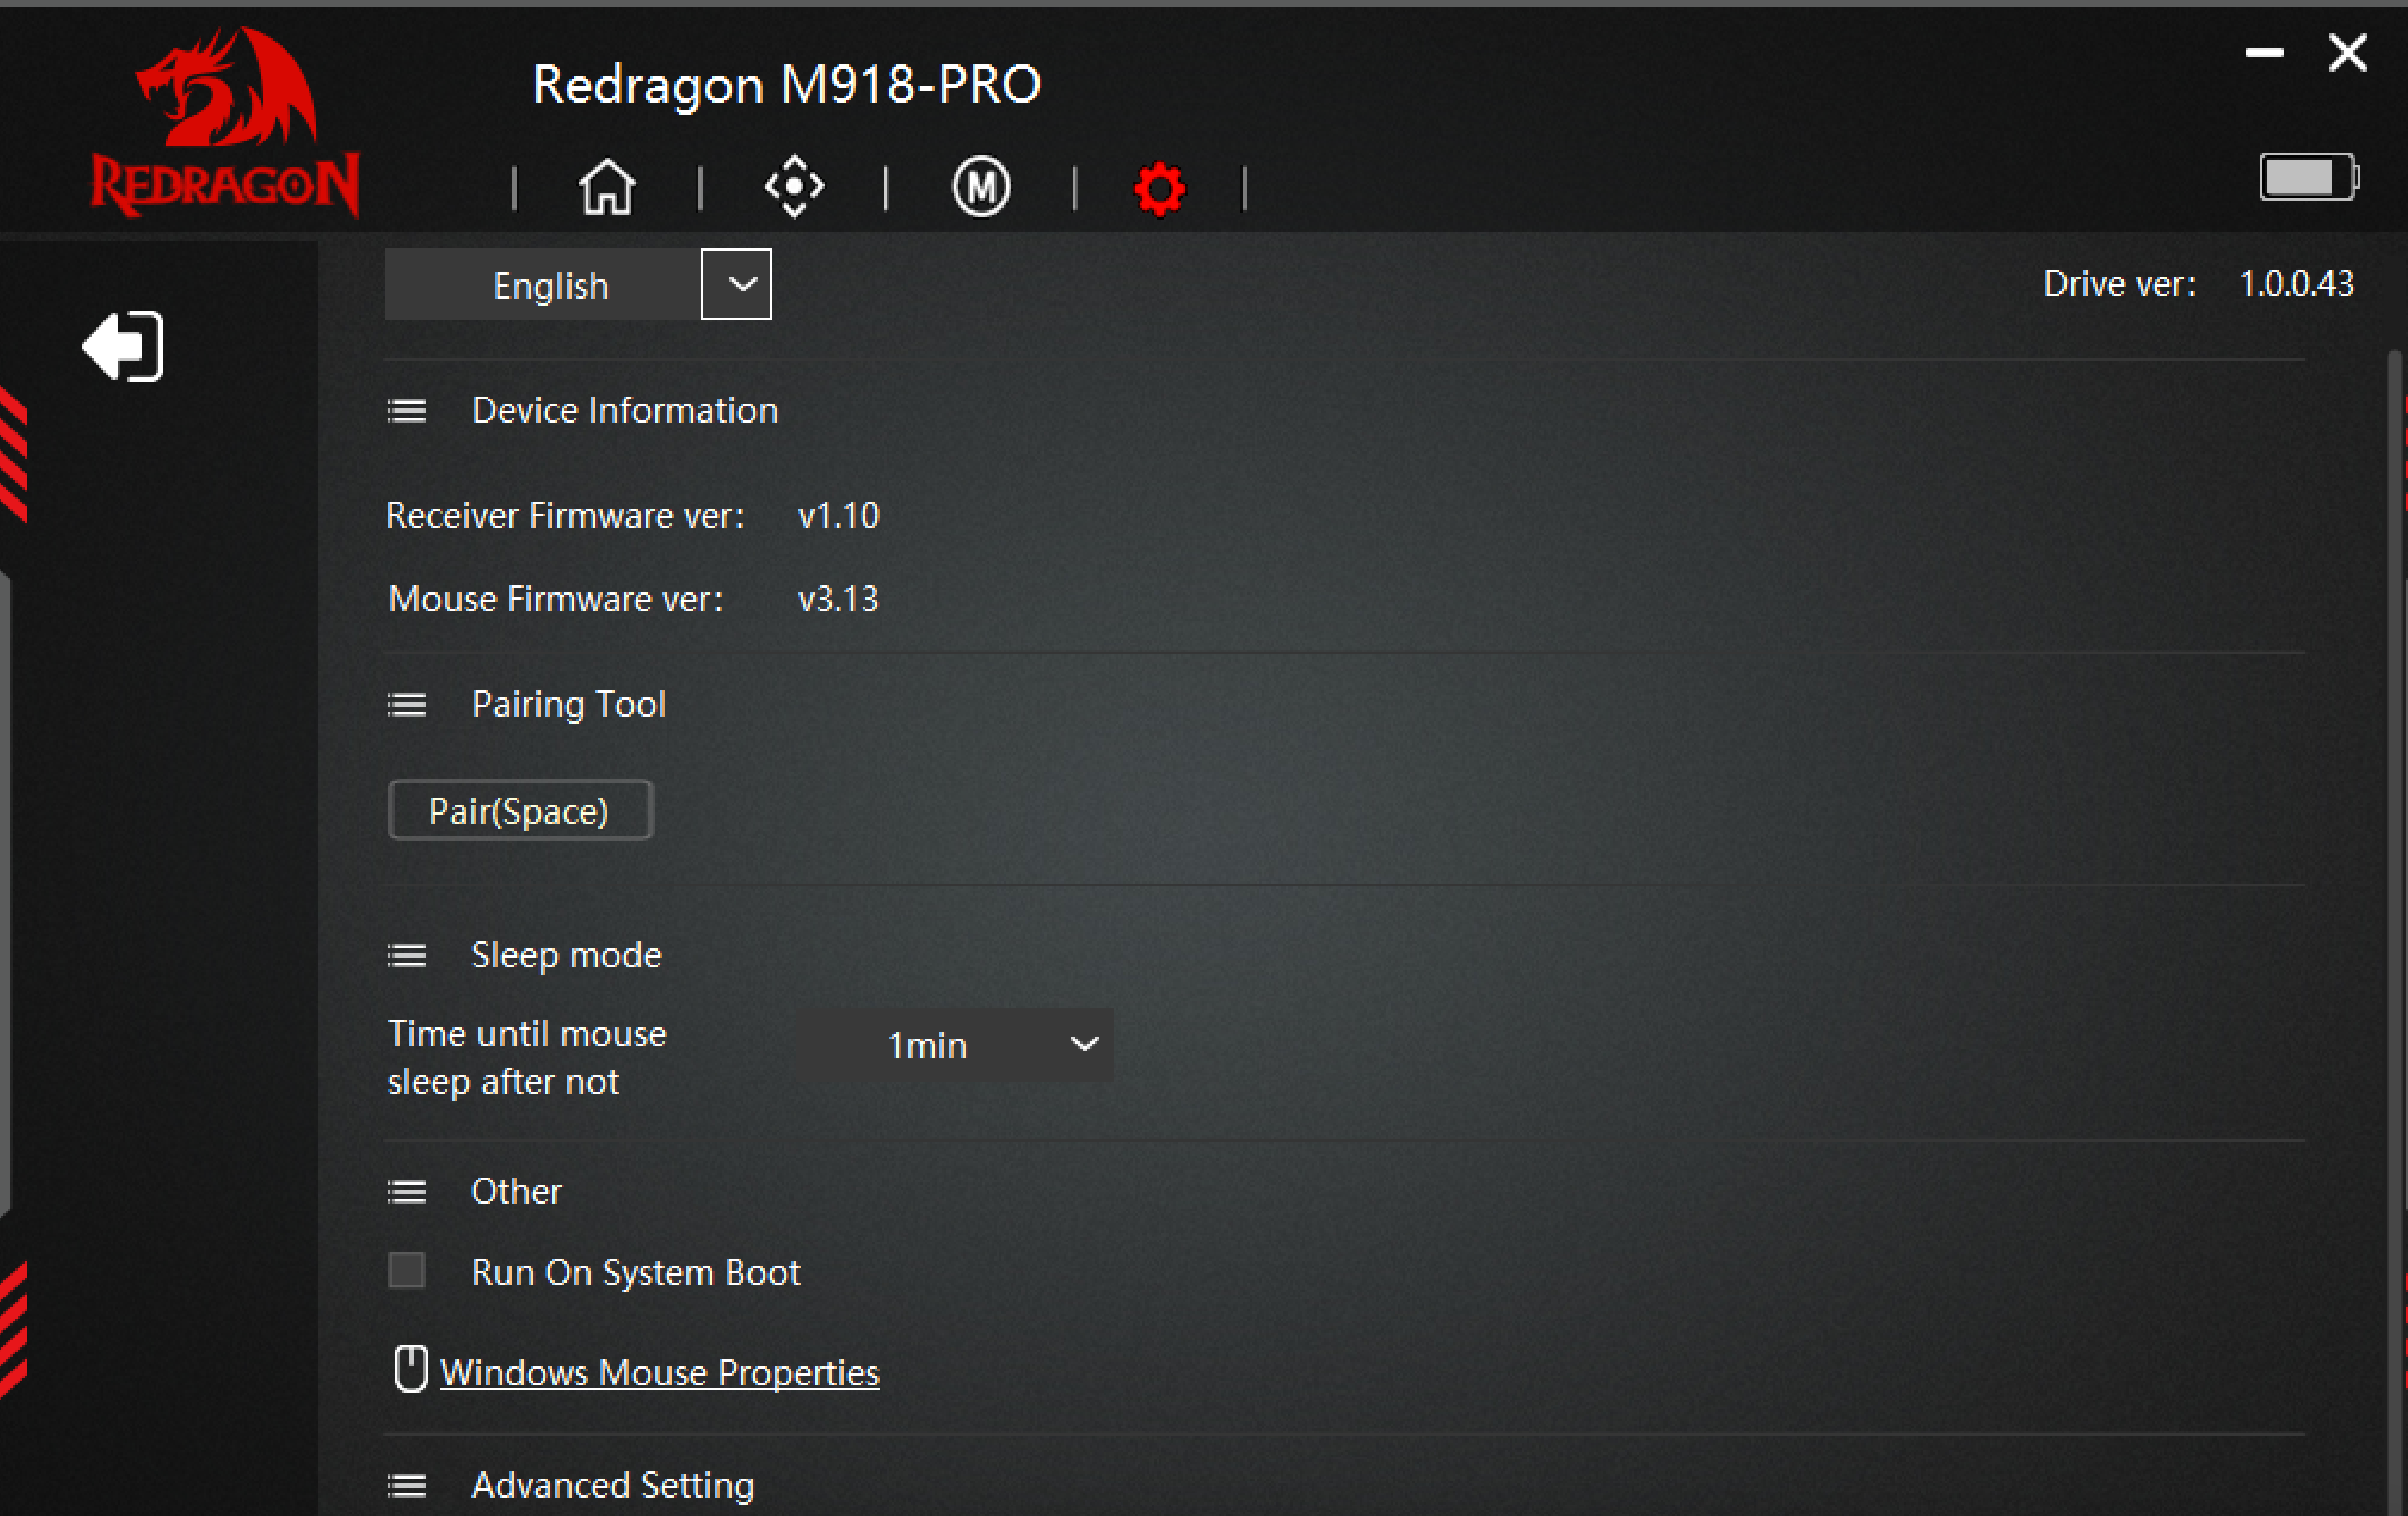Open the Home tab icon

[607, 187]
